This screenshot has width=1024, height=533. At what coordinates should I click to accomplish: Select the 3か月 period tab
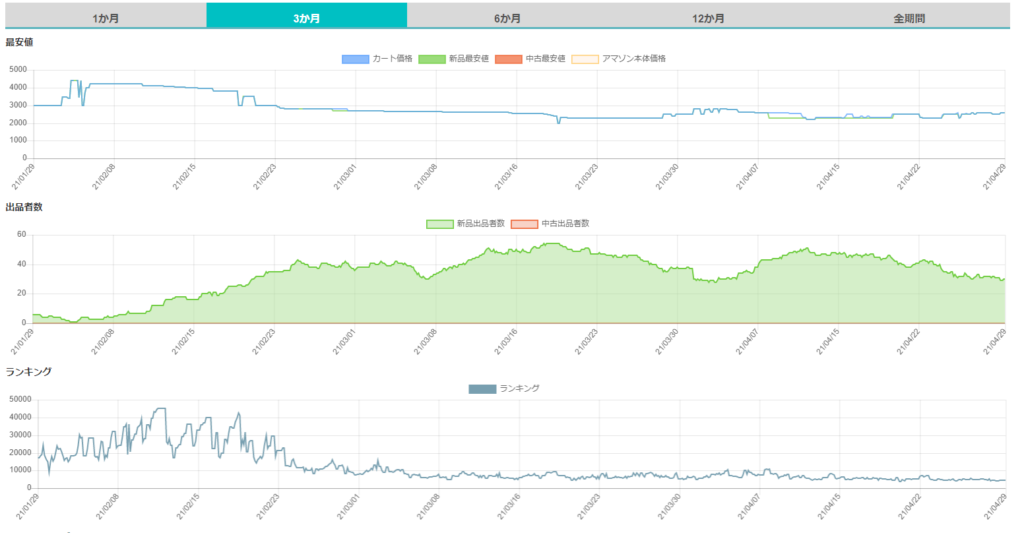pyautogui.click(x=306, y=18)
